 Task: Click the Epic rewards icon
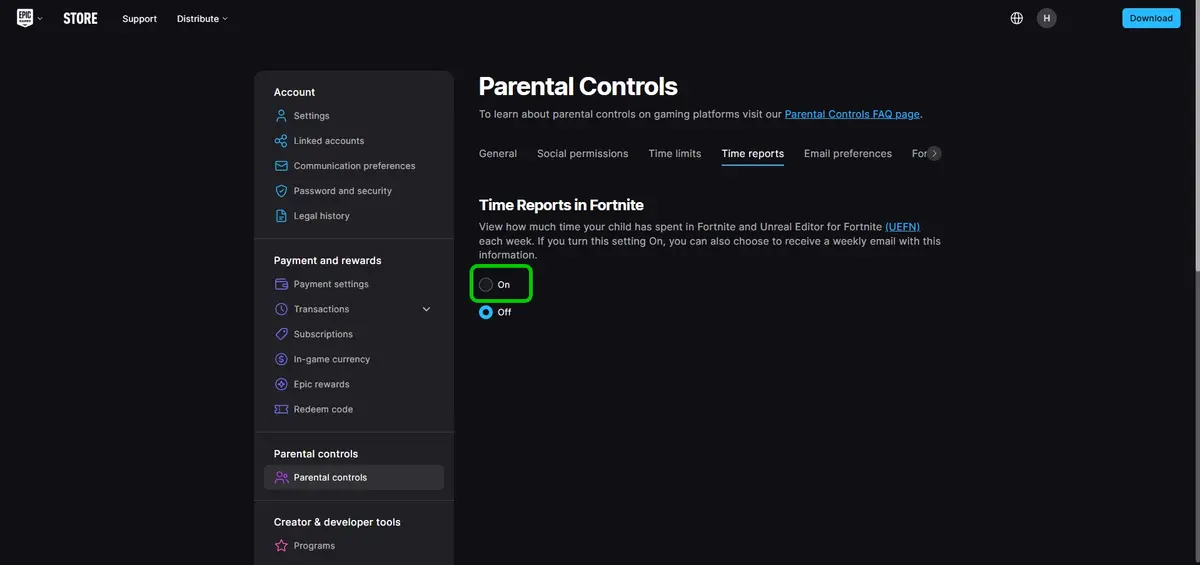point(281,384)
